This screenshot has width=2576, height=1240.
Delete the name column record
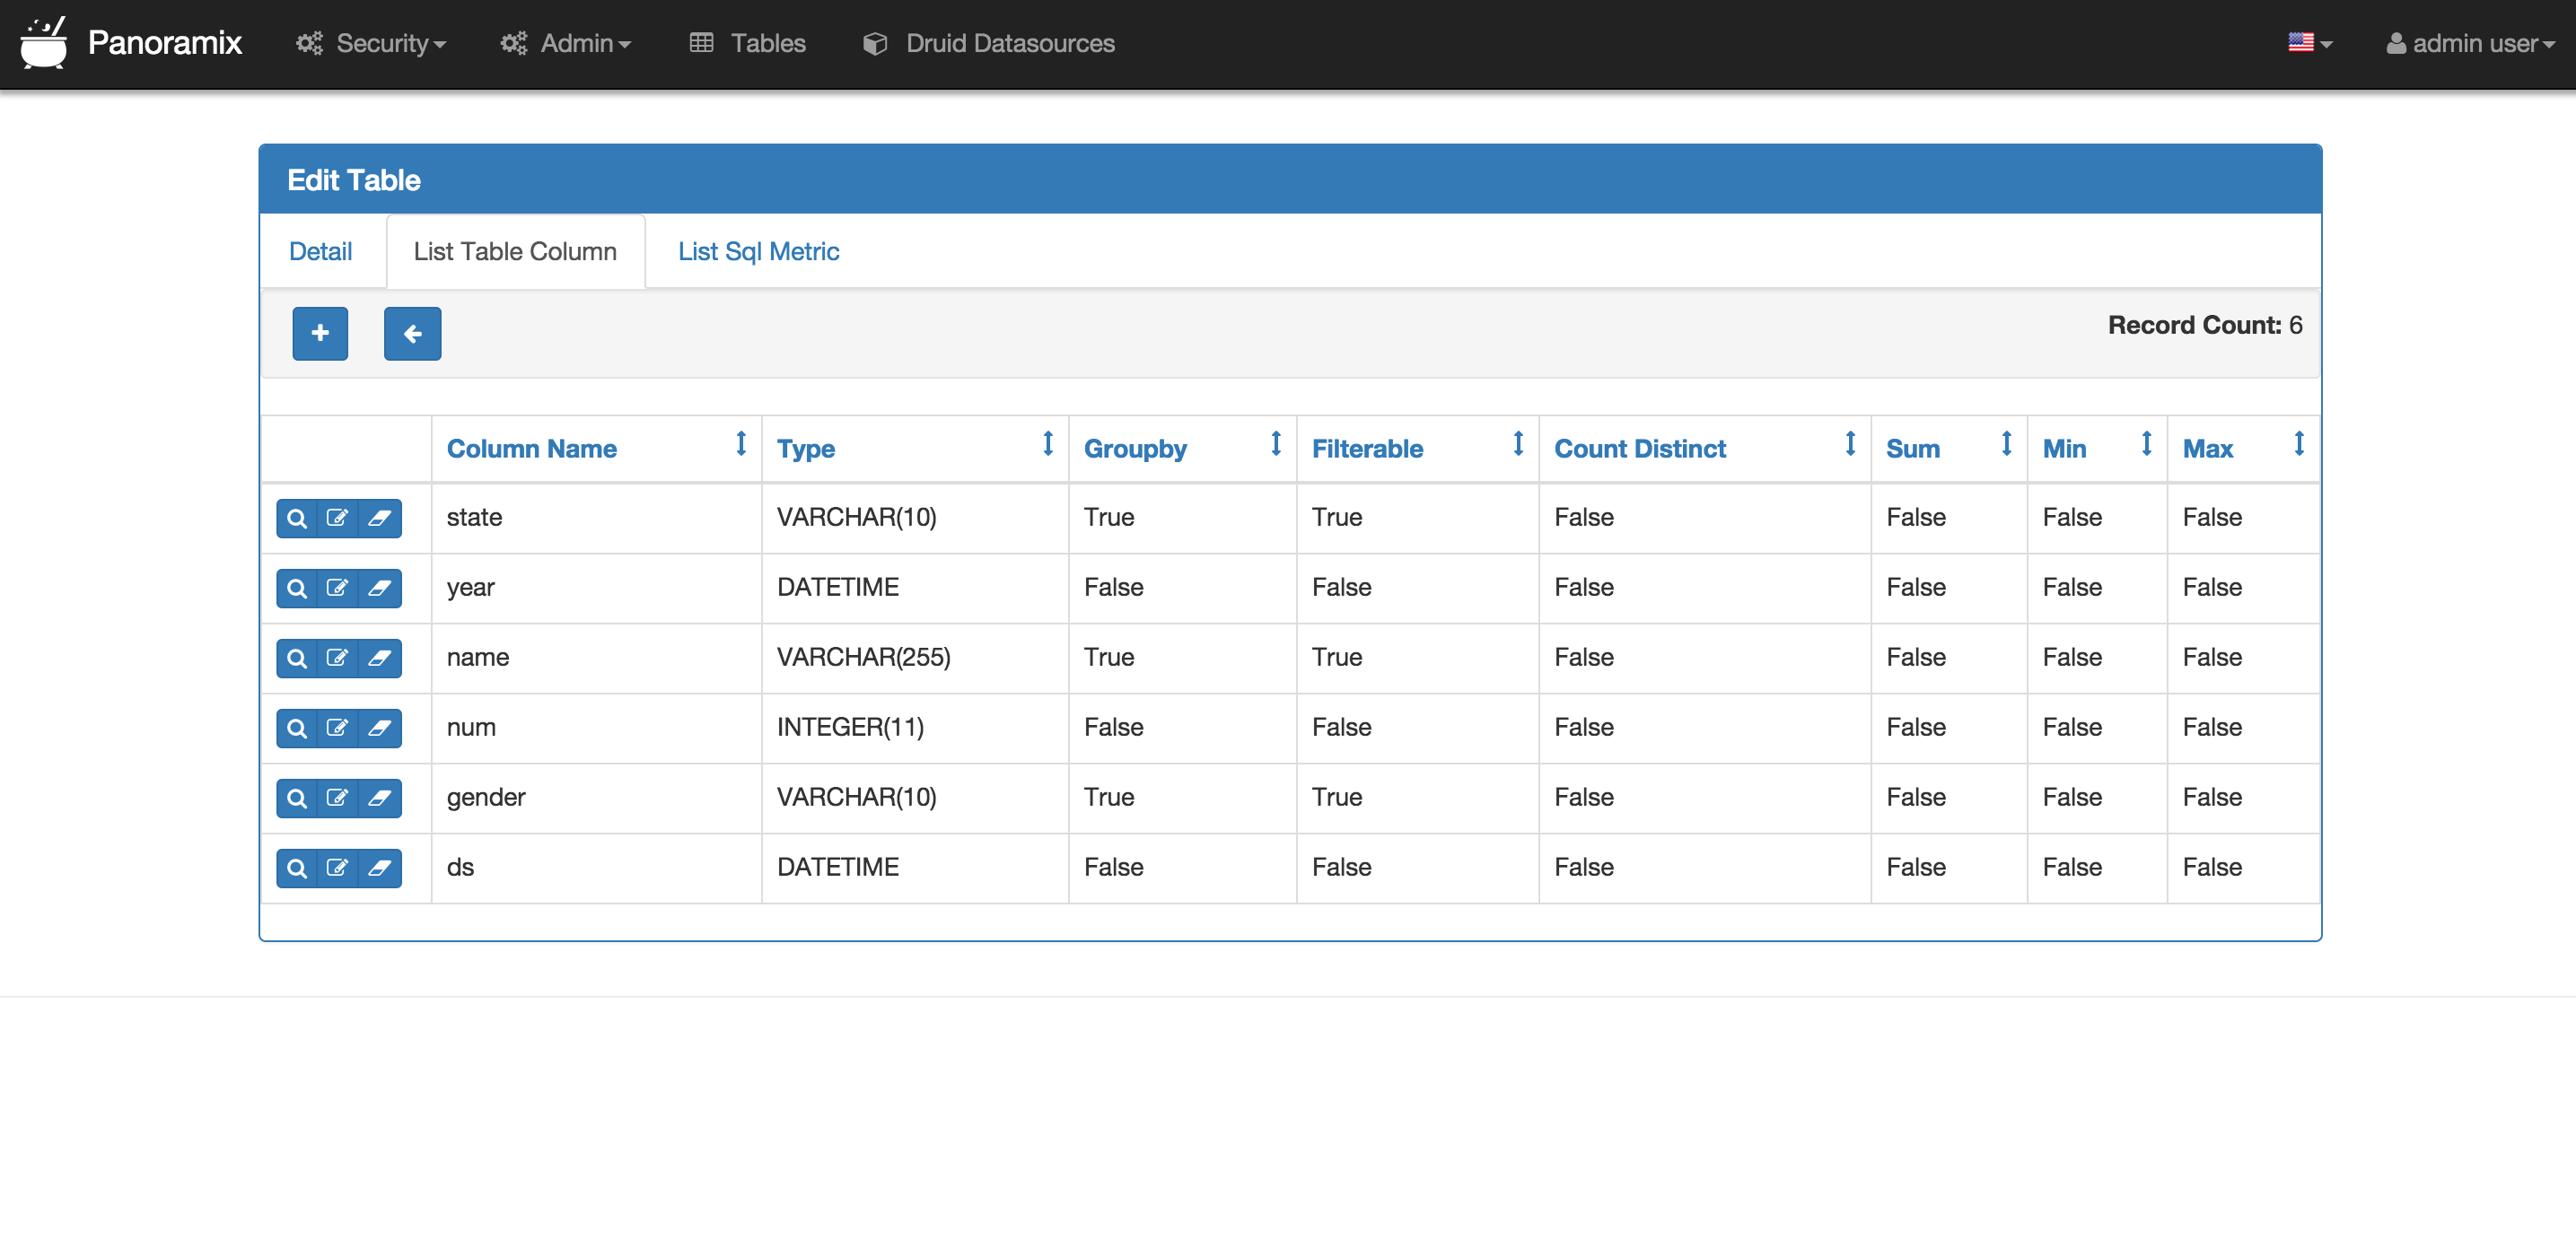point(379,658)
